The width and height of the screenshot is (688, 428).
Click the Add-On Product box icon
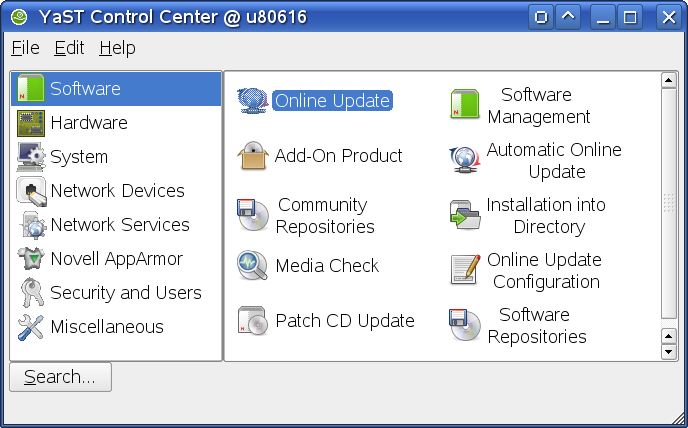coord(252,155)
